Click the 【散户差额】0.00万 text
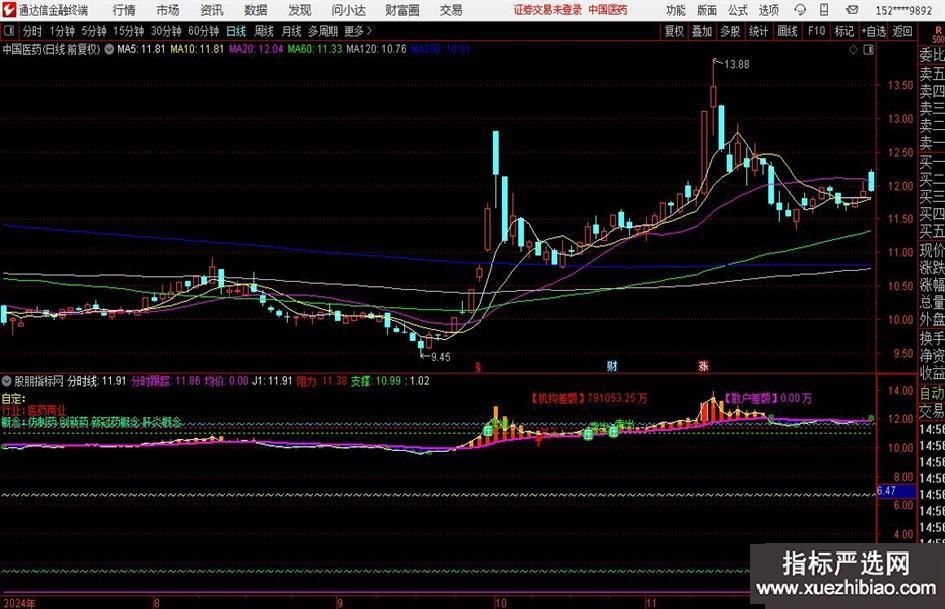This screenshot has height=609, width=945. pyautogui.click(x=767, y=398)
